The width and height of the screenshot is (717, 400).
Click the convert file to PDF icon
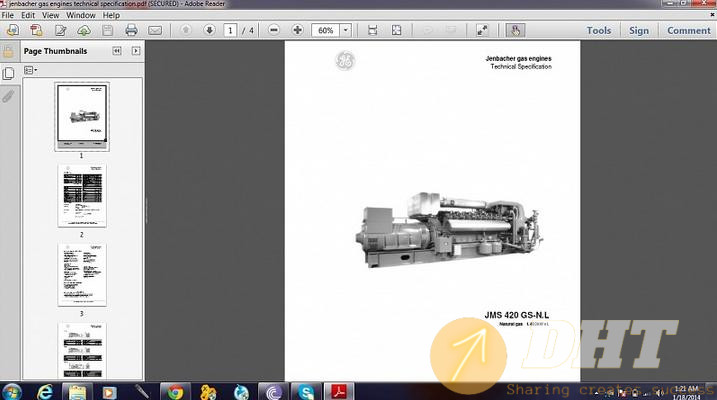(36, 30)
